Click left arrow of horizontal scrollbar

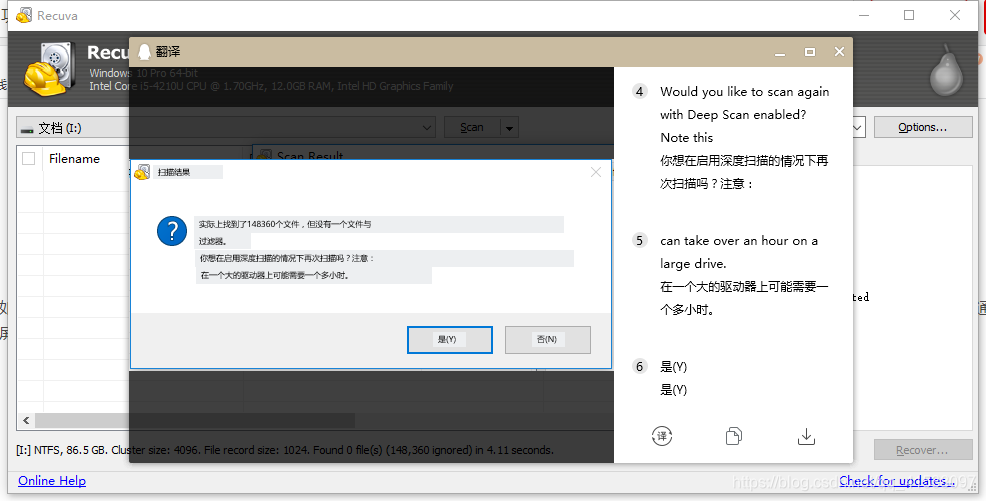pos(26,421)
